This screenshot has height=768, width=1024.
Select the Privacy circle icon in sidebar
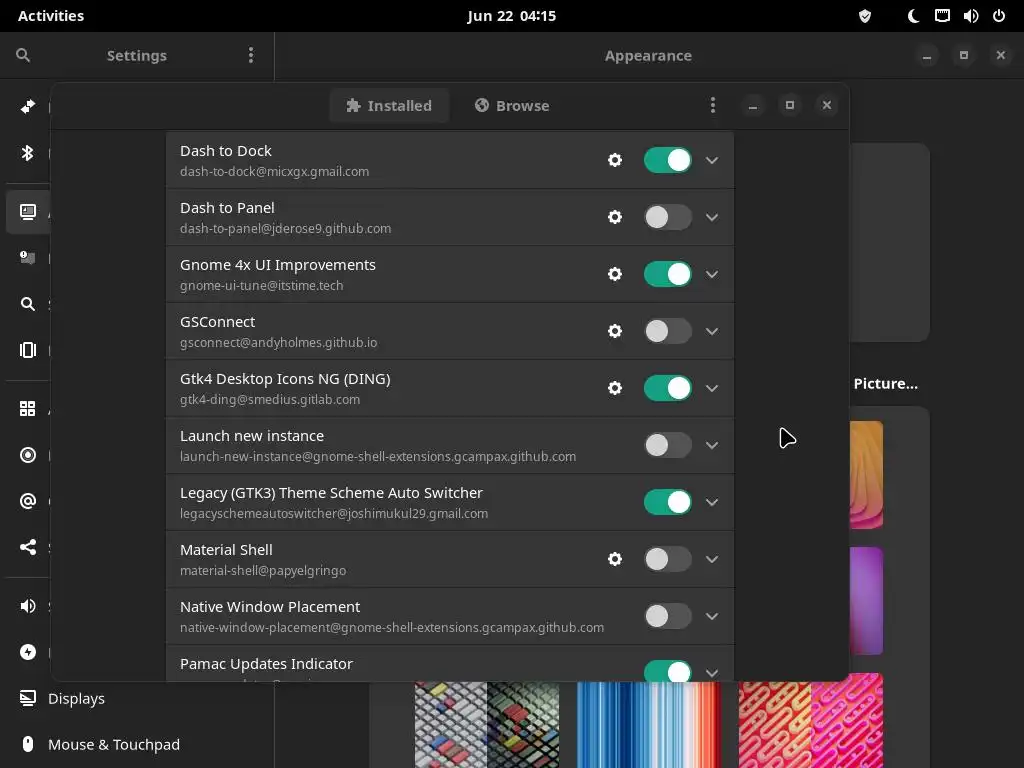point(27,455)
